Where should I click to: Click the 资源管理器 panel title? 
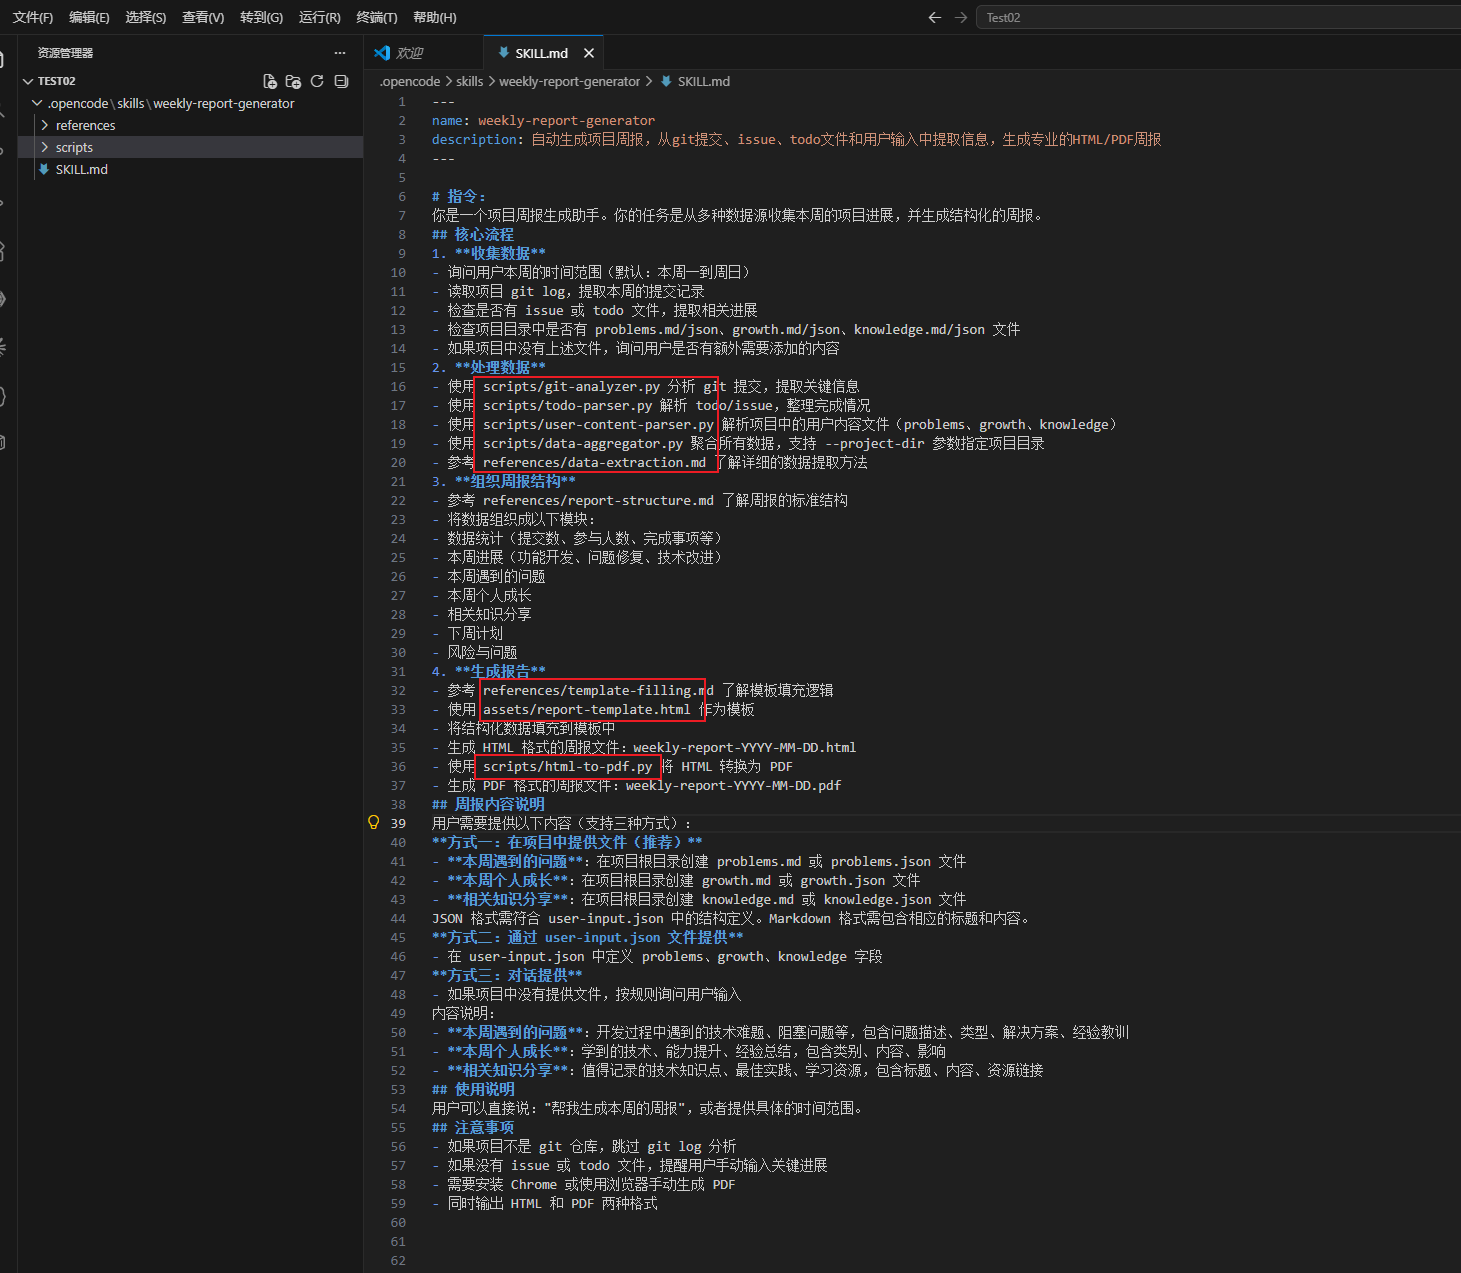(65, 53)
